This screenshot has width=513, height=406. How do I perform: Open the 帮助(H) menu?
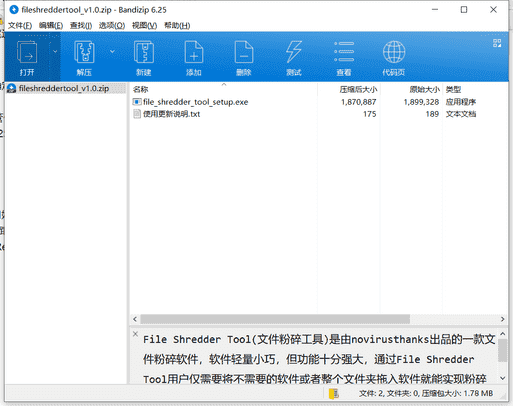click(x=177, y=25)
